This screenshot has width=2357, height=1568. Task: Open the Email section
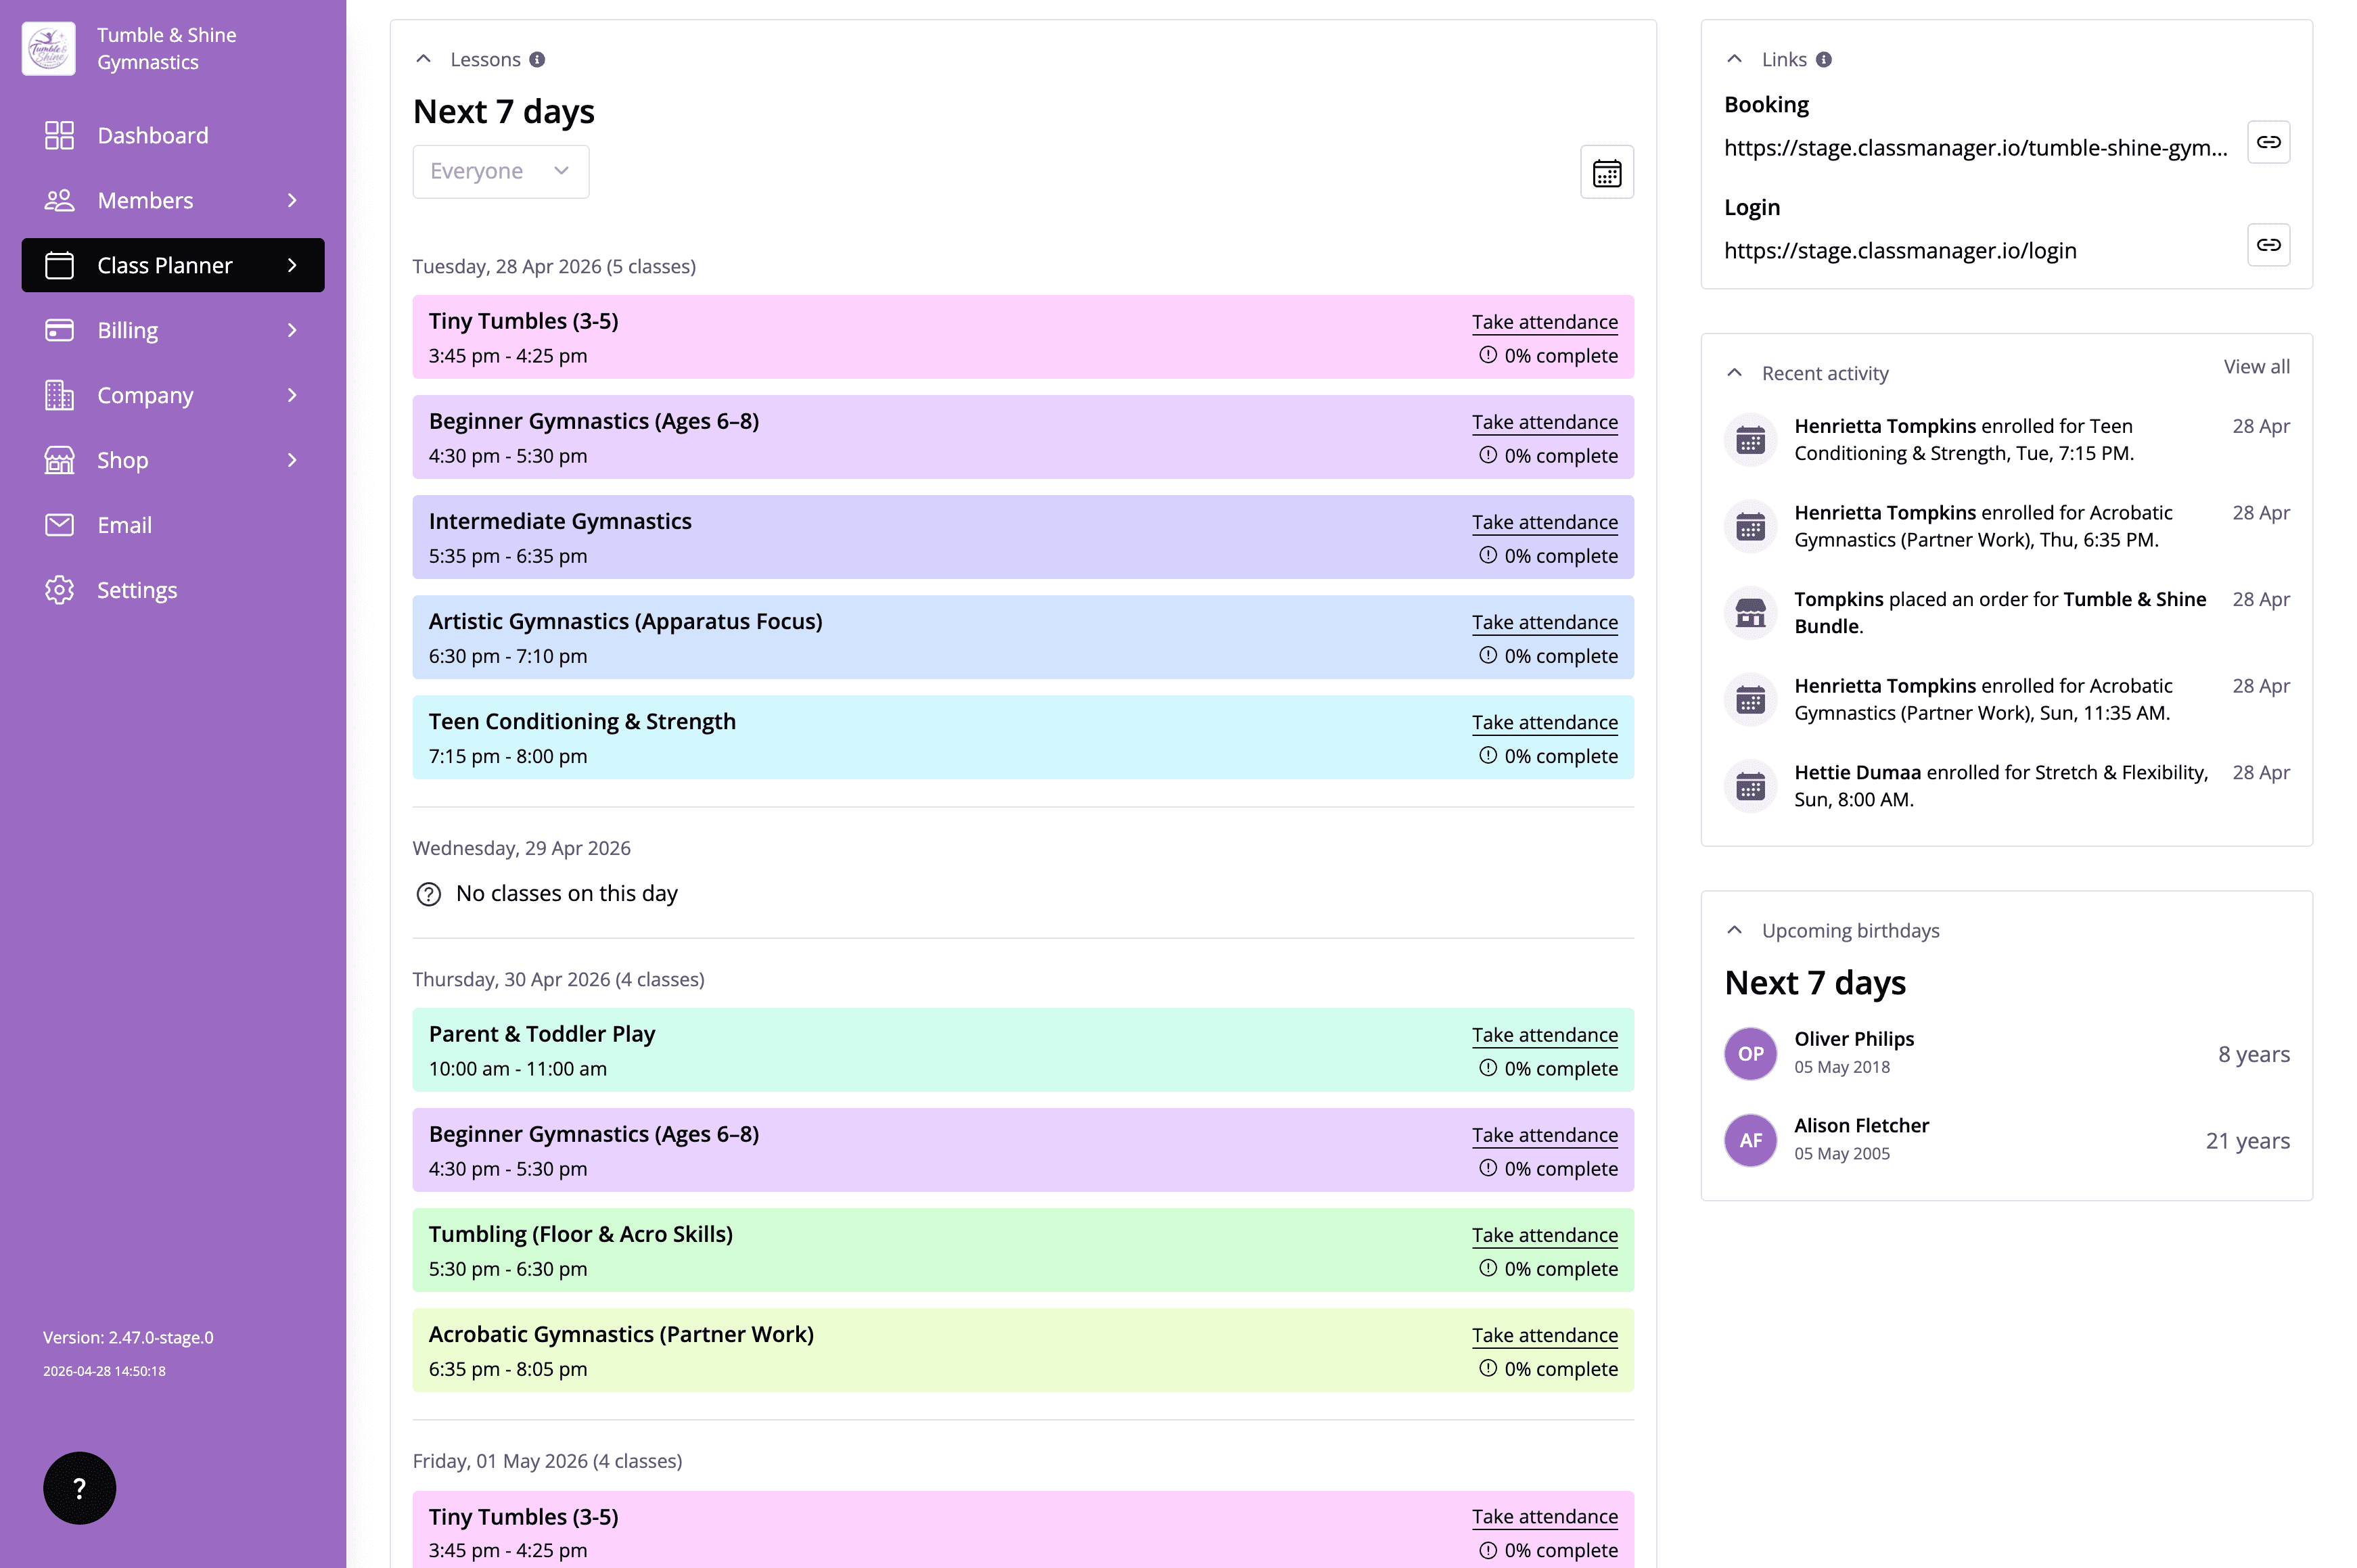pyautogui.click(x=124, y=525)
